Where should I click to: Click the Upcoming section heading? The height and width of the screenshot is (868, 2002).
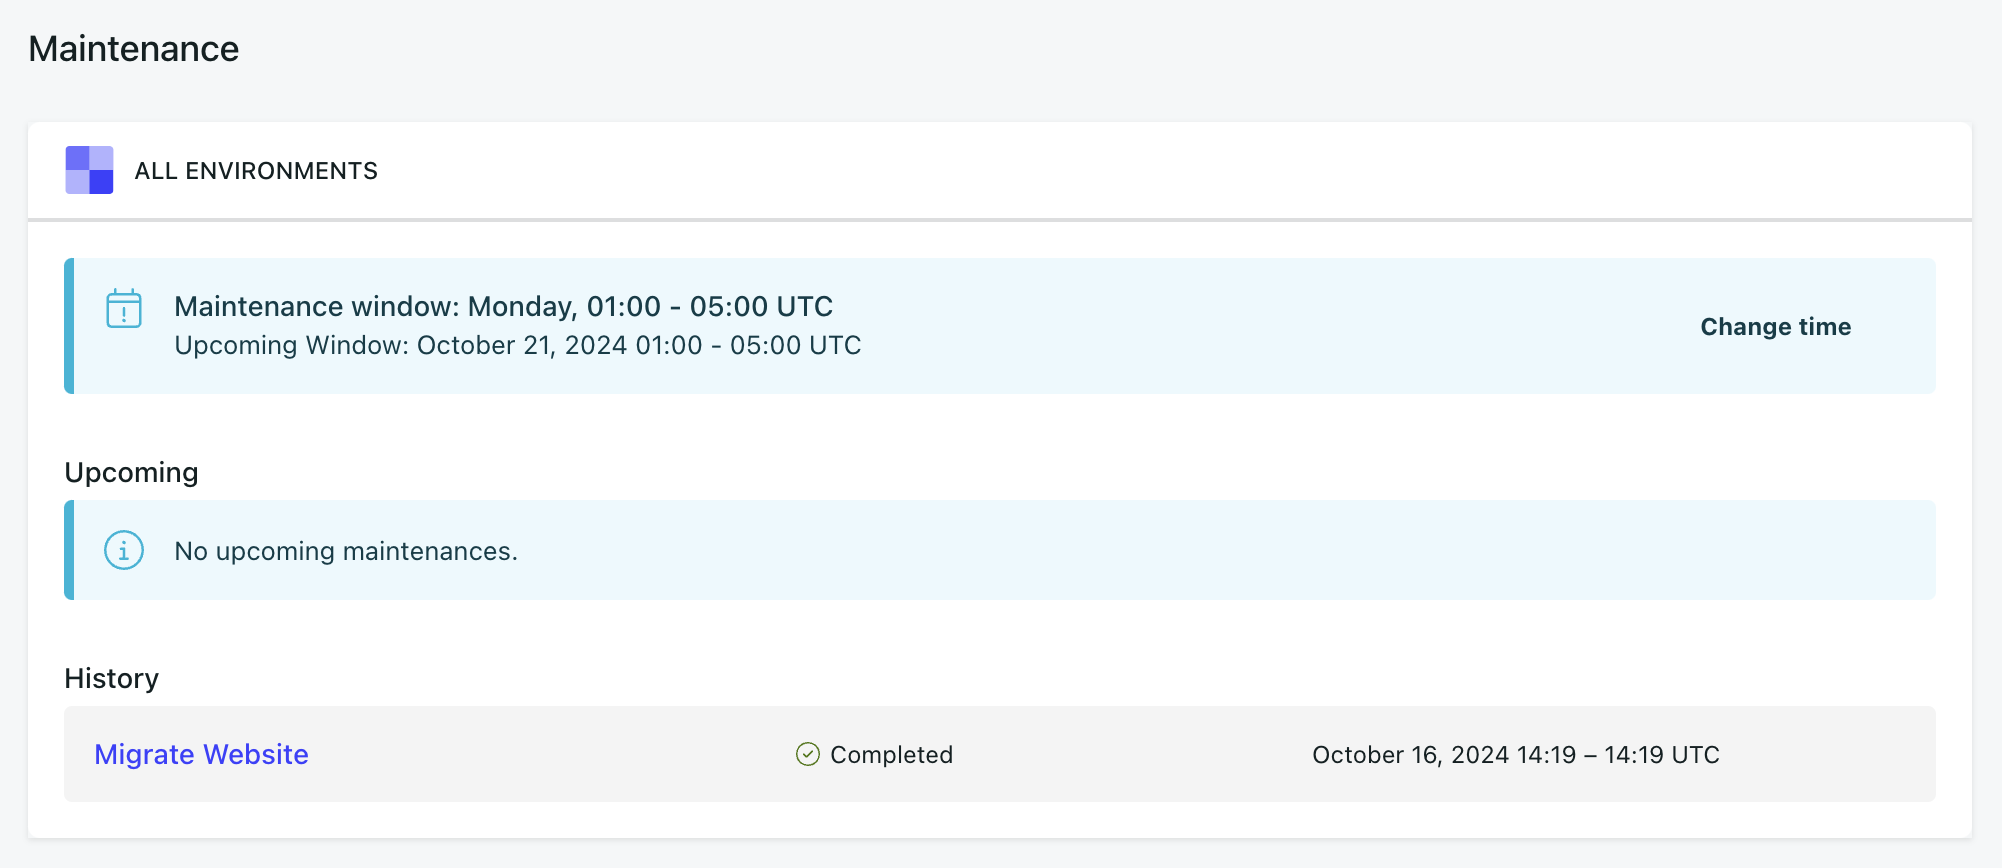tap(131, 472)
